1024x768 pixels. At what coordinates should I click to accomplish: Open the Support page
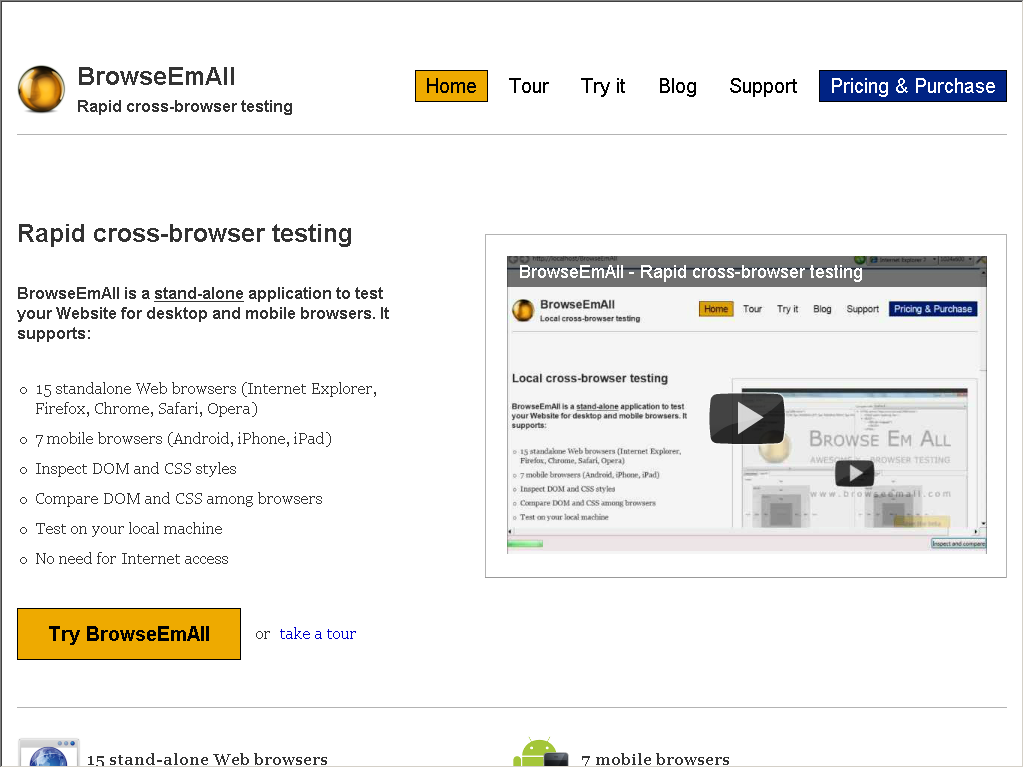pyautogui.click(x=763, y=86)
